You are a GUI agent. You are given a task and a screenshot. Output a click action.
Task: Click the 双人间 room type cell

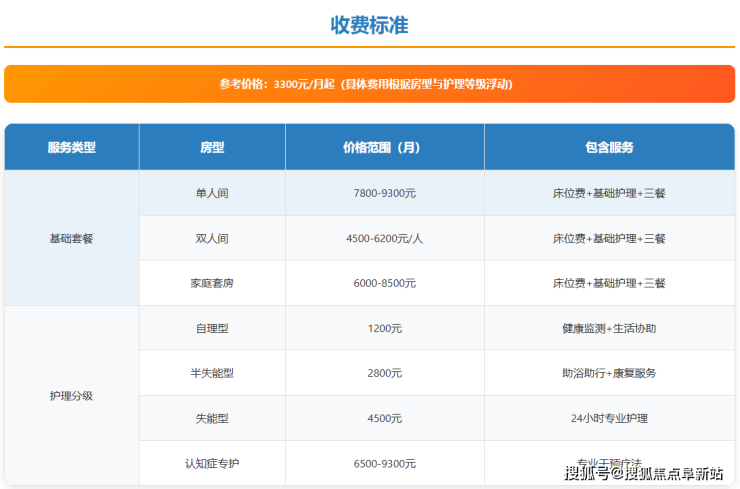click(x=212, y=238)
